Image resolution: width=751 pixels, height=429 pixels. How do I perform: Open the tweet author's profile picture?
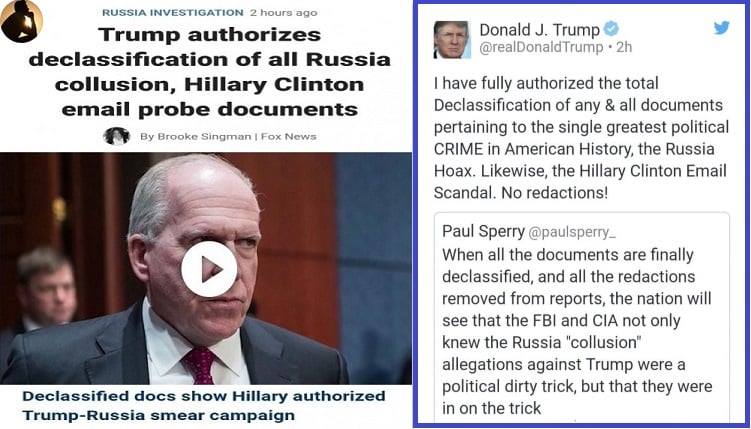(x=452, y=39)
